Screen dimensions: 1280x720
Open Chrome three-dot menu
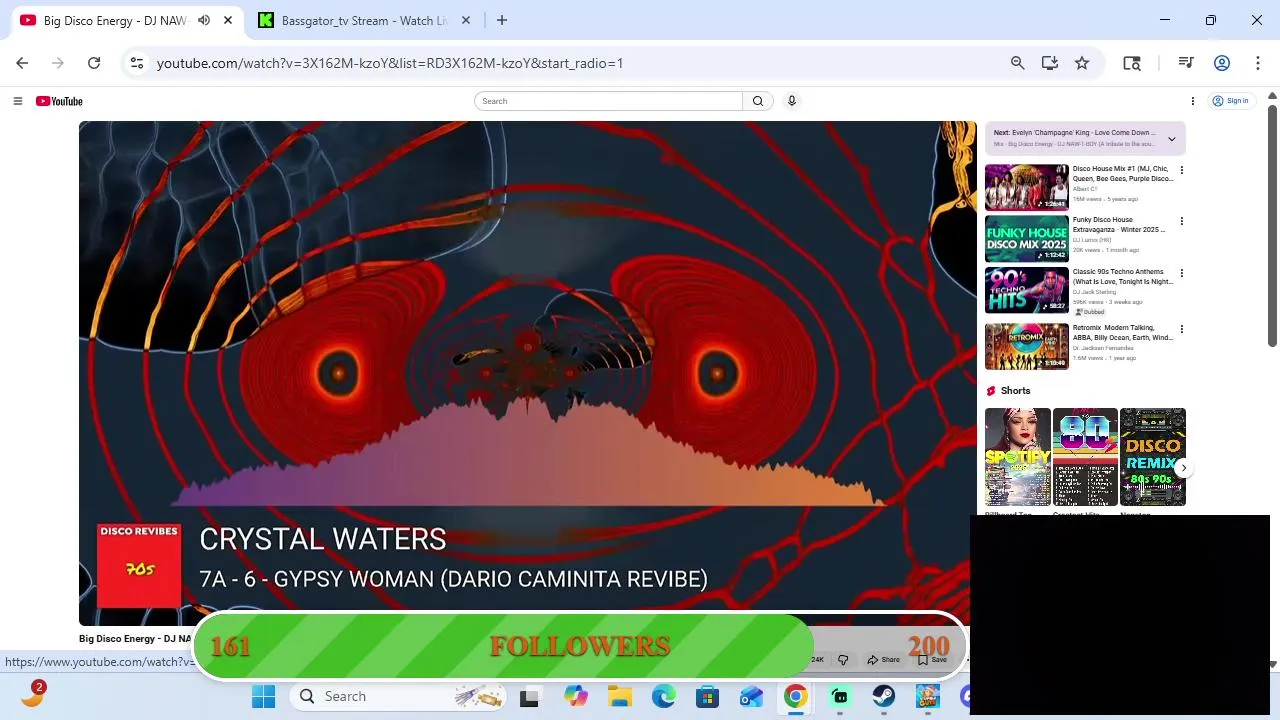coord(1258,63)
